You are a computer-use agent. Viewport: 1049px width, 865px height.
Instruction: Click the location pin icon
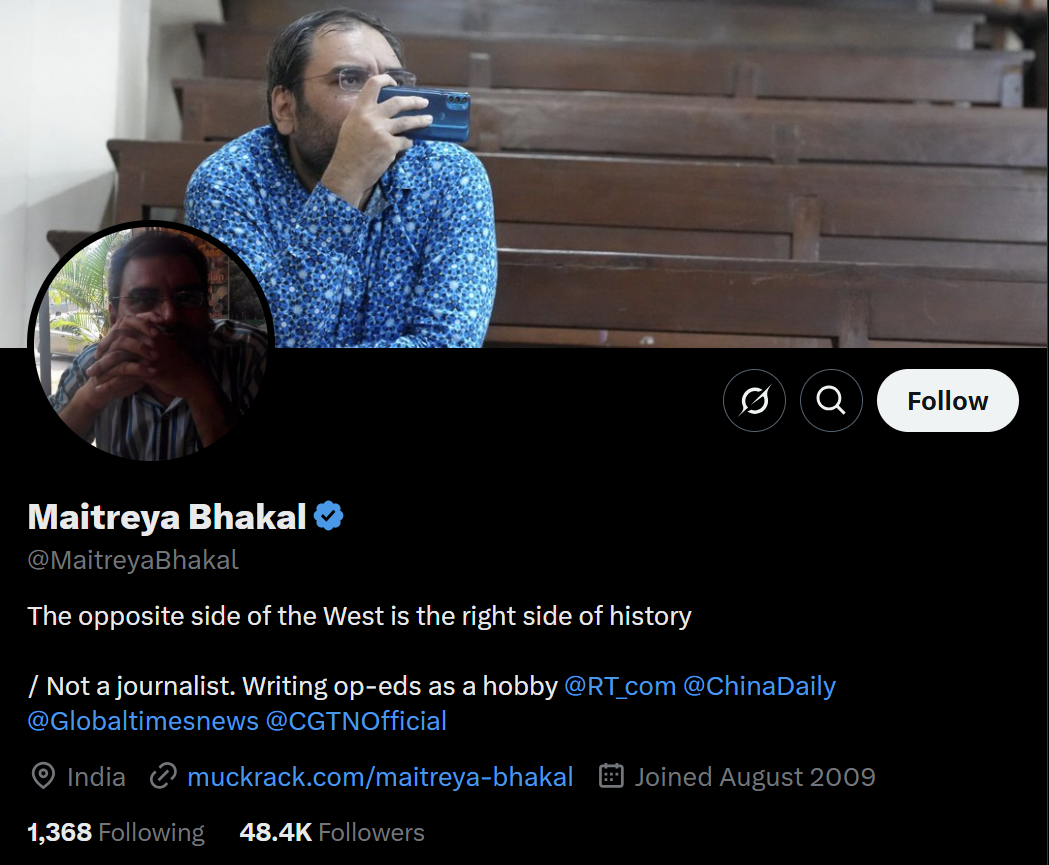(43, 776)
